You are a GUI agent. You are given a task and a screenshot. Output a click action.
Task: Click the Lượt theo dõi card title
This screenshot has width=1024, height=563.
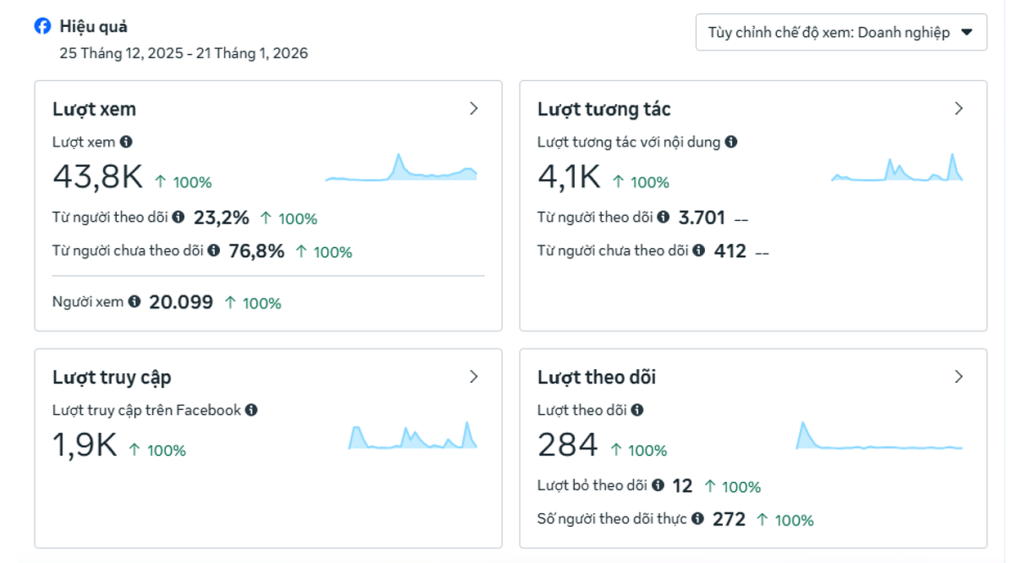tap(596, 377)
